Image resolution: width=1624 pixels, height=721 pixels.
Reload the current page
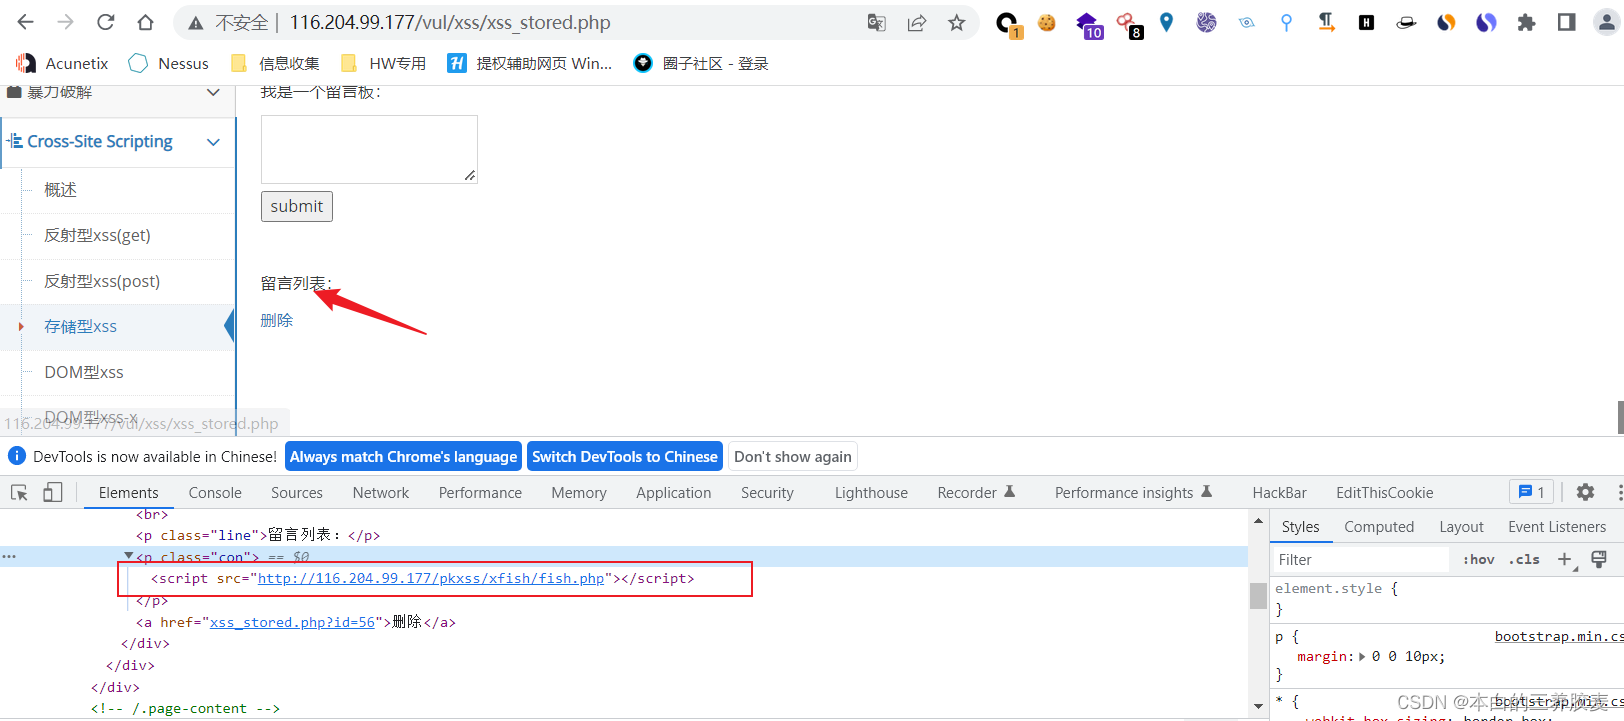tap(106, 22)
